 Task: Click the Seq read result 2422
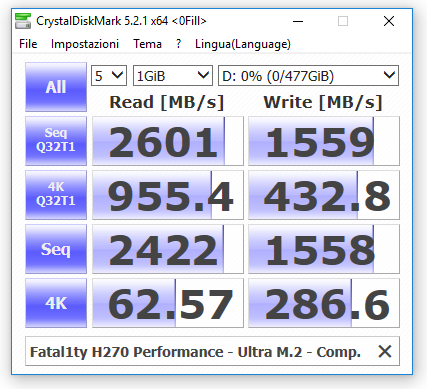168,249
